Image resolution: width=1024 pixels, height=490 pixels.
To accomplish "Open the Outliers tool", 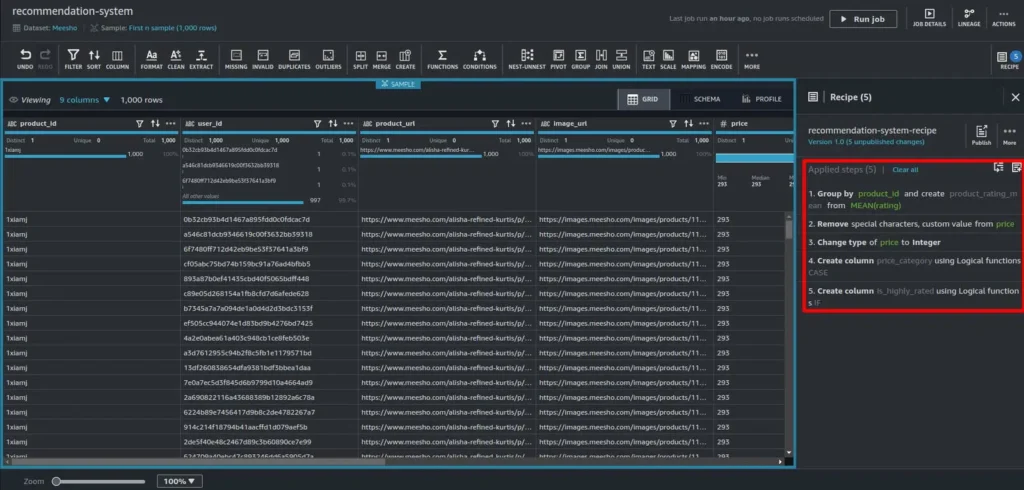I will (x=328, y=59).
